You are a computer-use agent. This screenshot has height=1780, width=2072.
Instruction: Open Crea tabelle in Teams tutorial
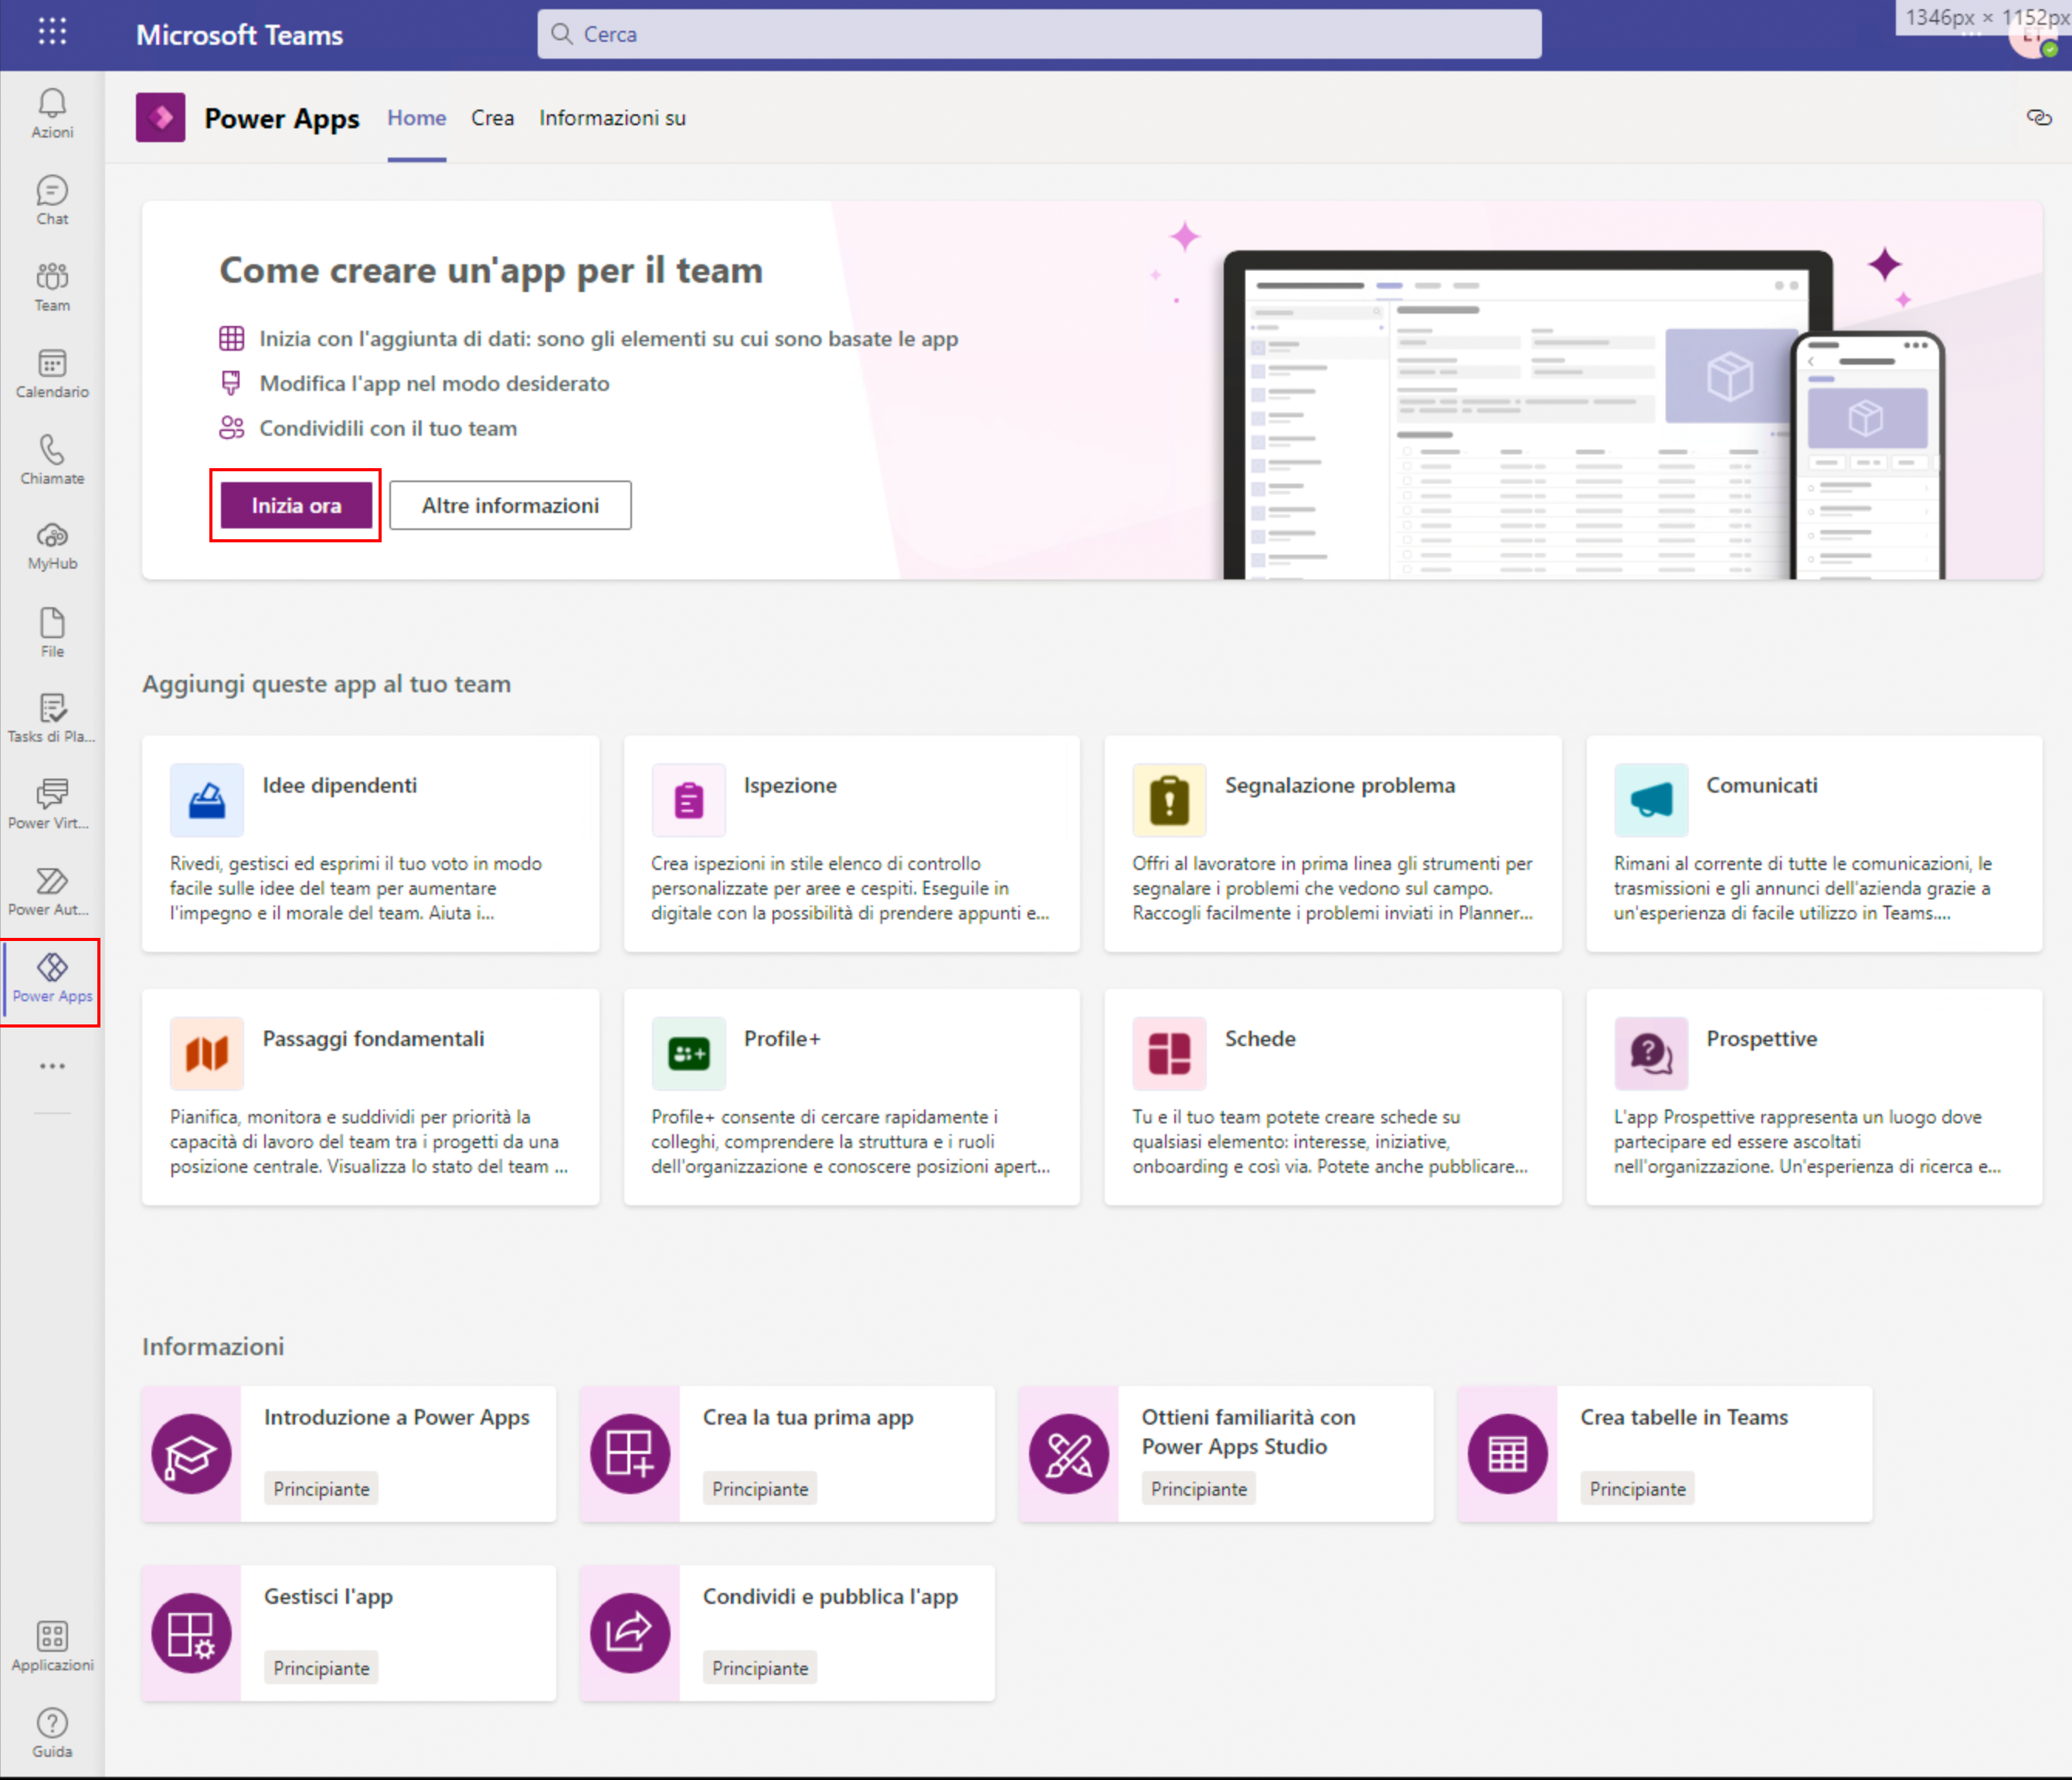coord(1684,1418)
